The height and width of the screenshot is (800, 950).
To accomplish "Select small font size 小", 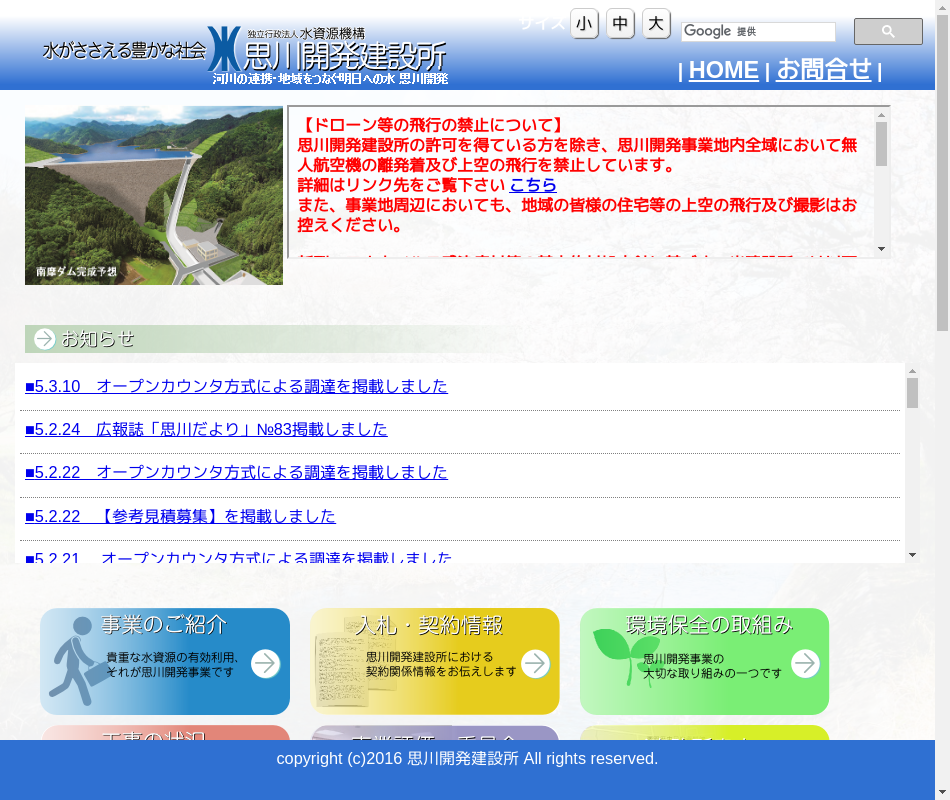I will pos(585,24).
